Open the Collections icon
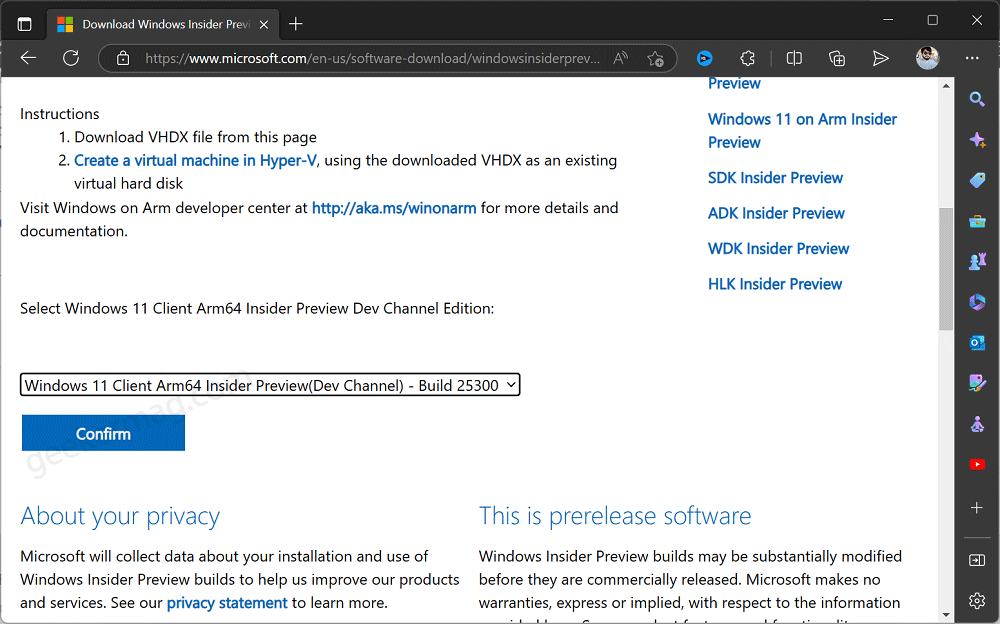Viewport: 1000px width, 624px height. point(837,59)
